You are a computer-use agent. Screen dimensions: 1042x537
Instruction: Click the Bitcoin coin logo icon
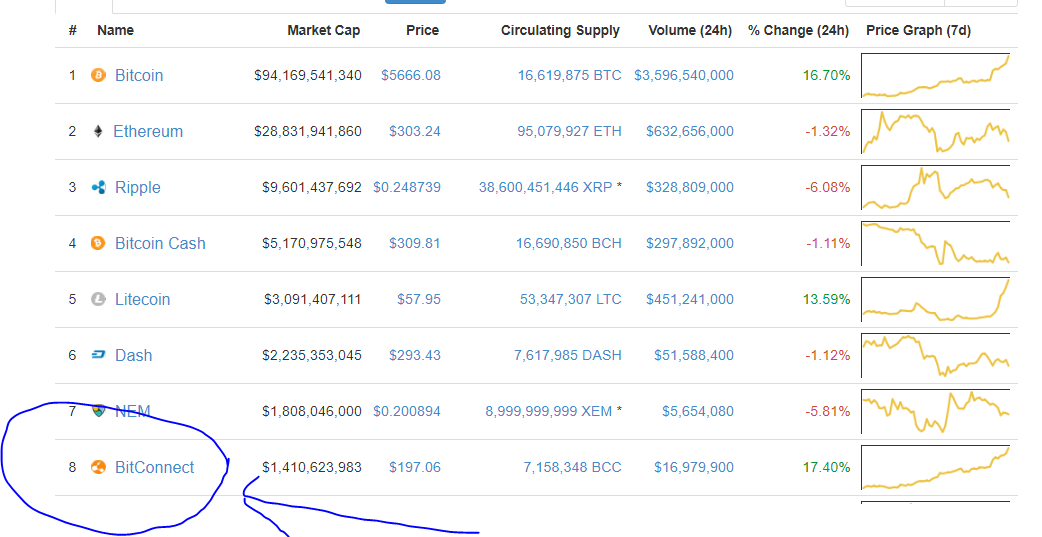pyautogui.click(x=98, y=75)
